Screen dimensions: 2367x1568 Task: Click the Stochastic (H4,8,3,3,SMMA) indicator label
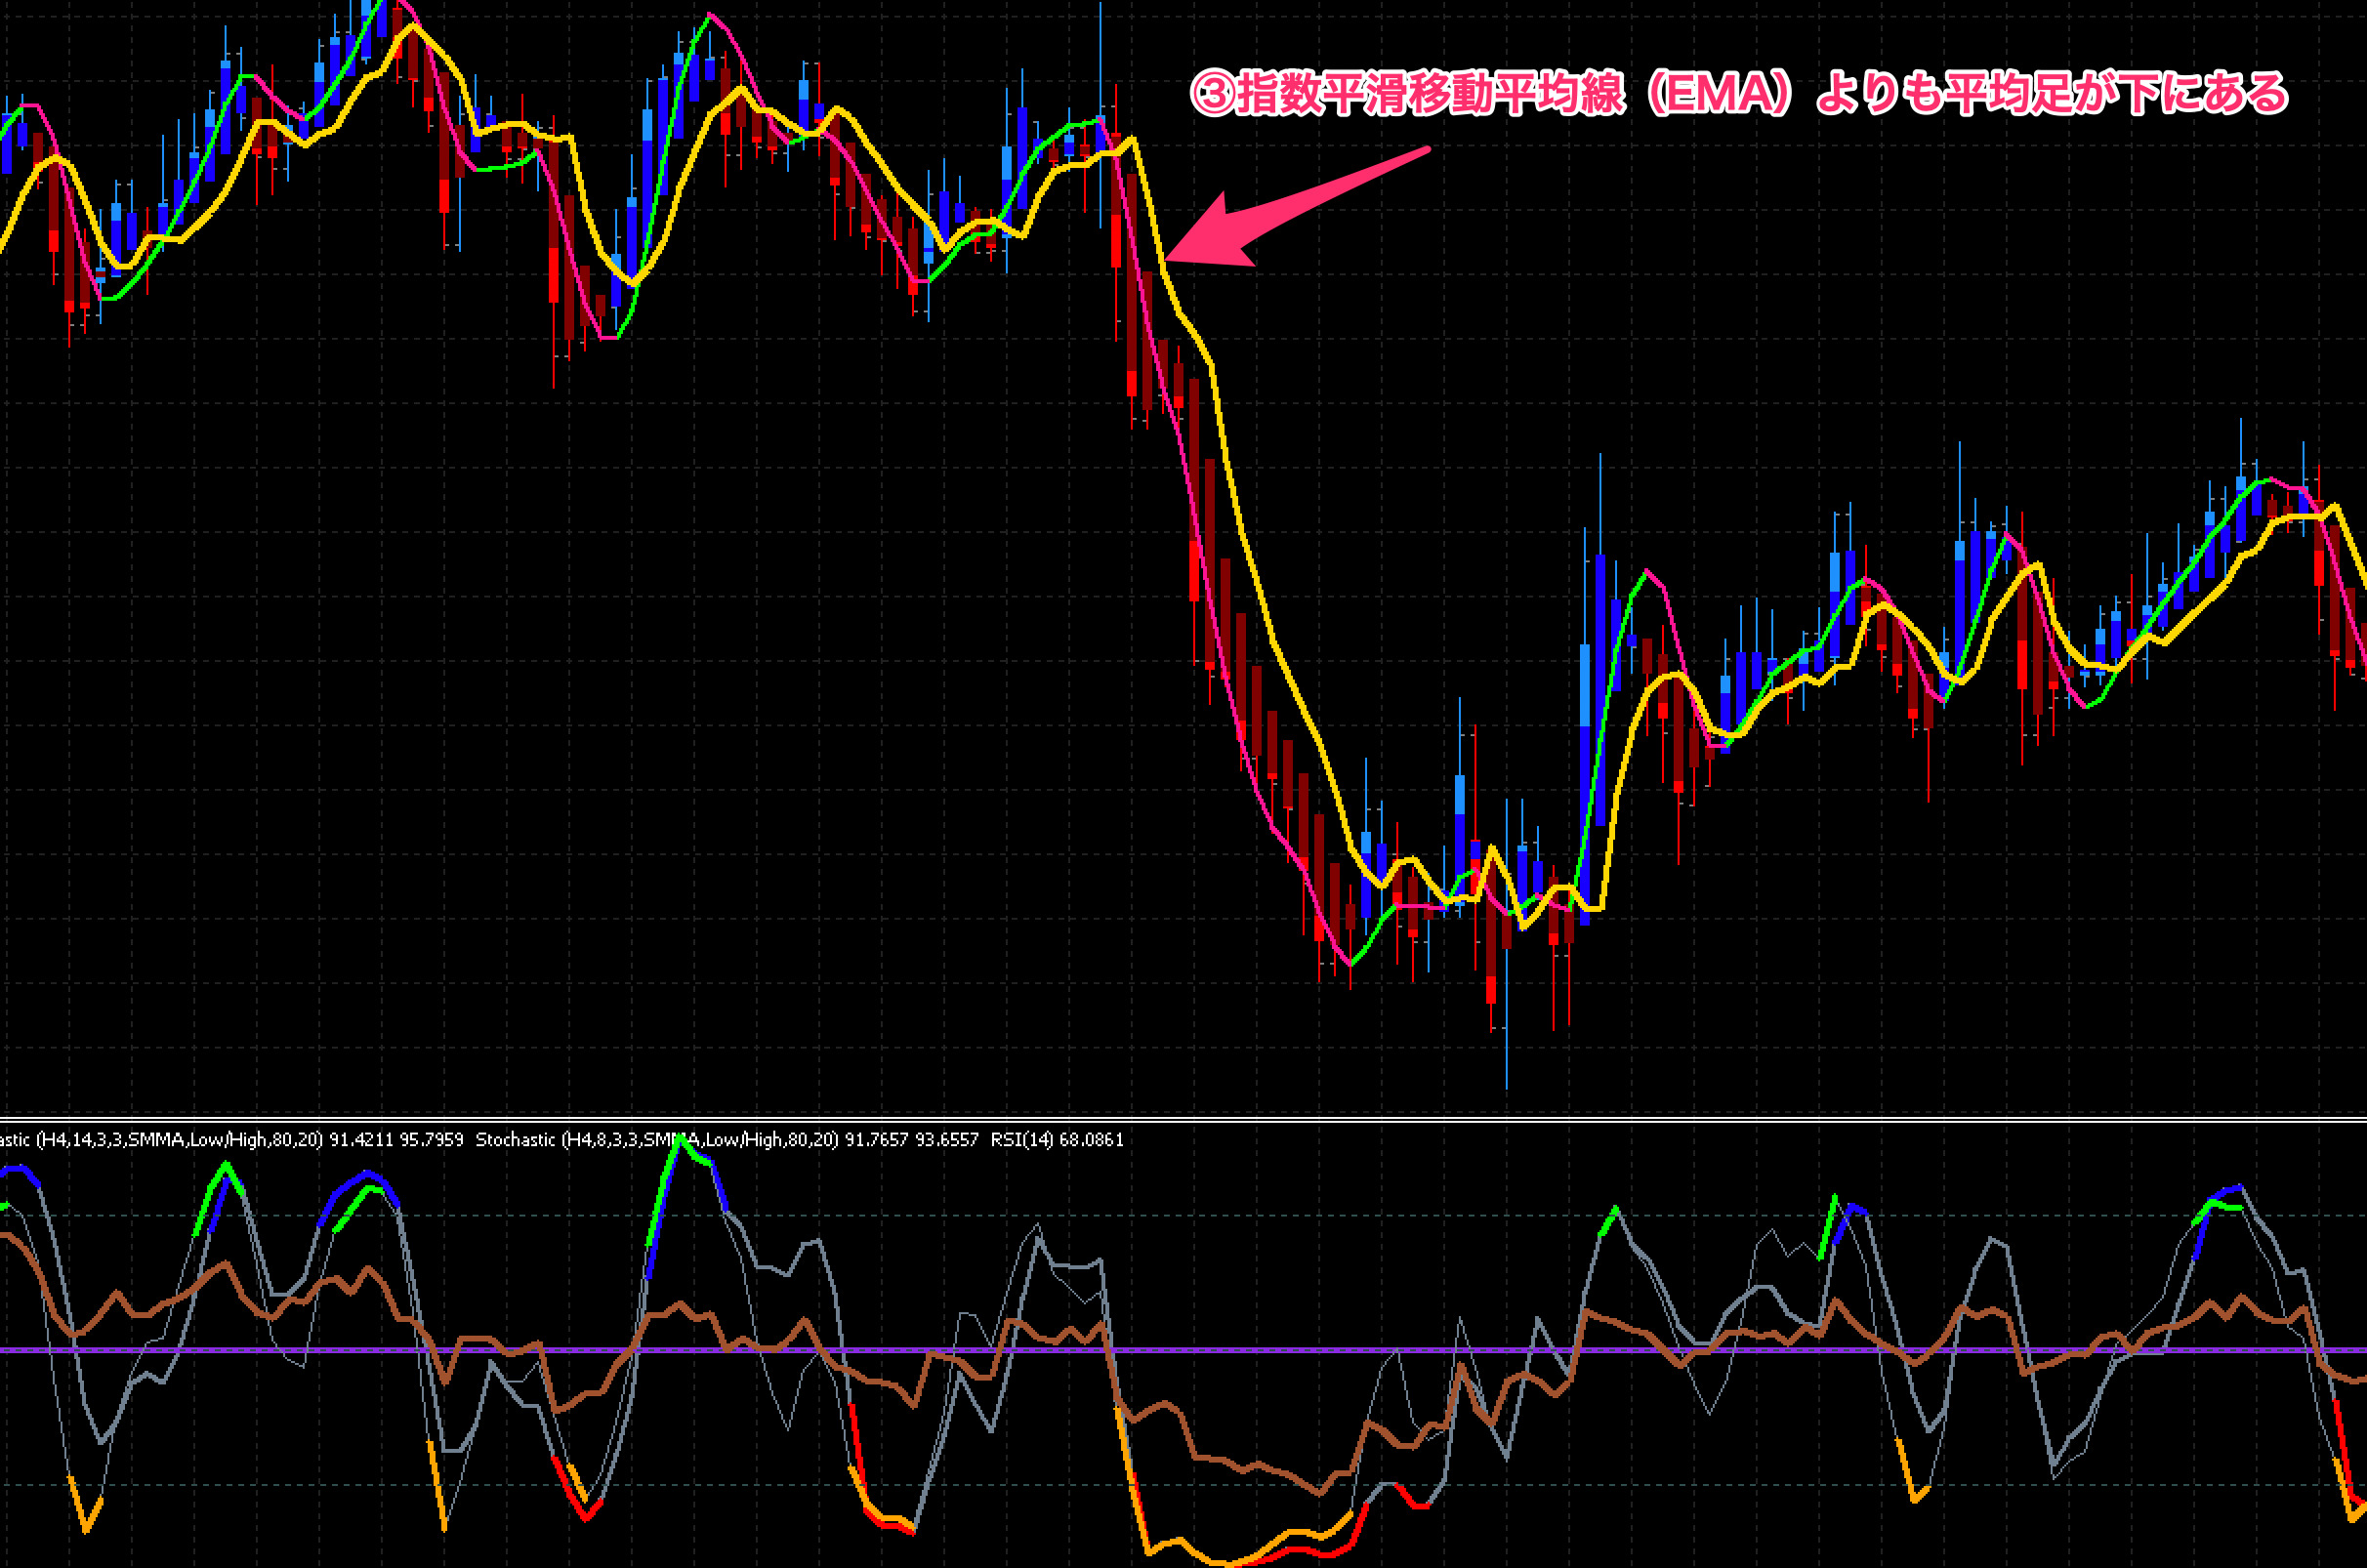coord(727,1139)
